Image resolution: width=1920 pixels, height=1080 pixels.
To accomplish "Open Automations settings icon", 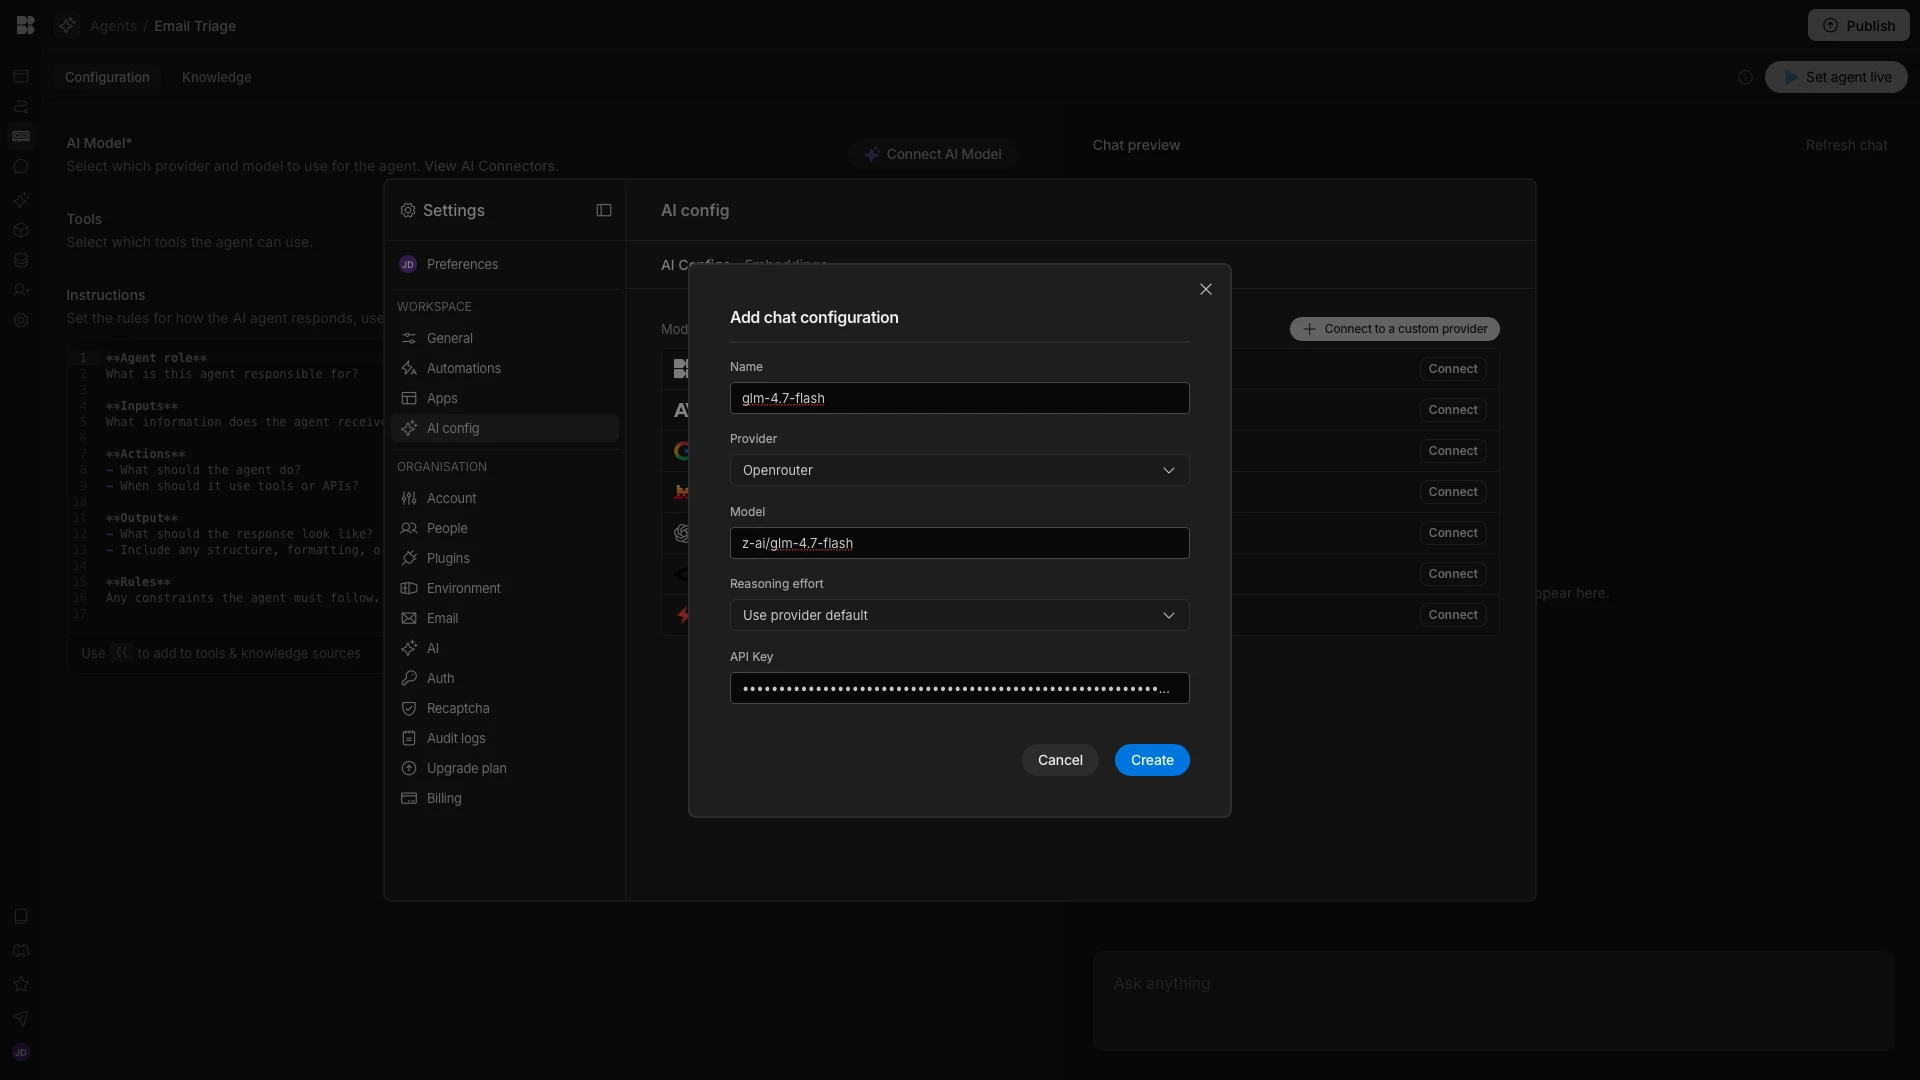I will pyautogui.click(x=409, y=368).
